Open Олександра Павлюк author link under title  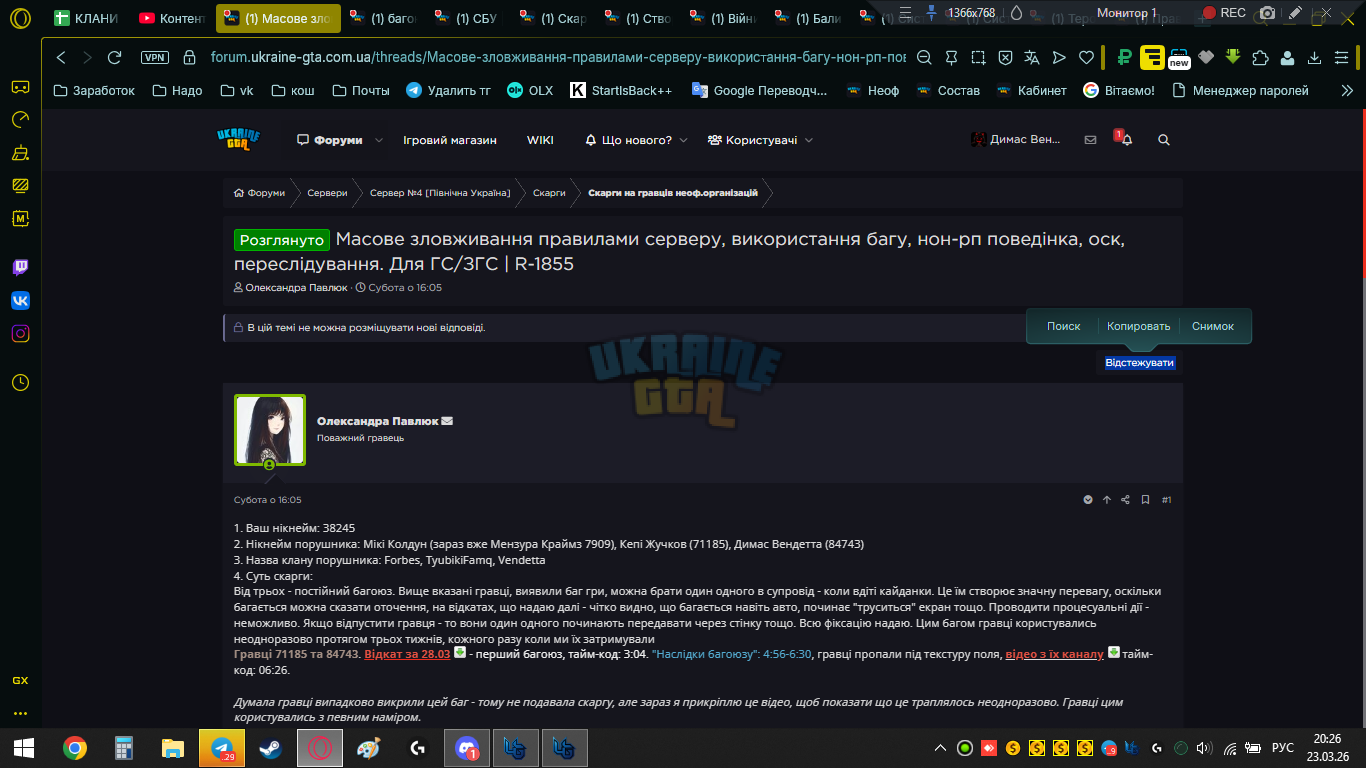click(296, 287)
